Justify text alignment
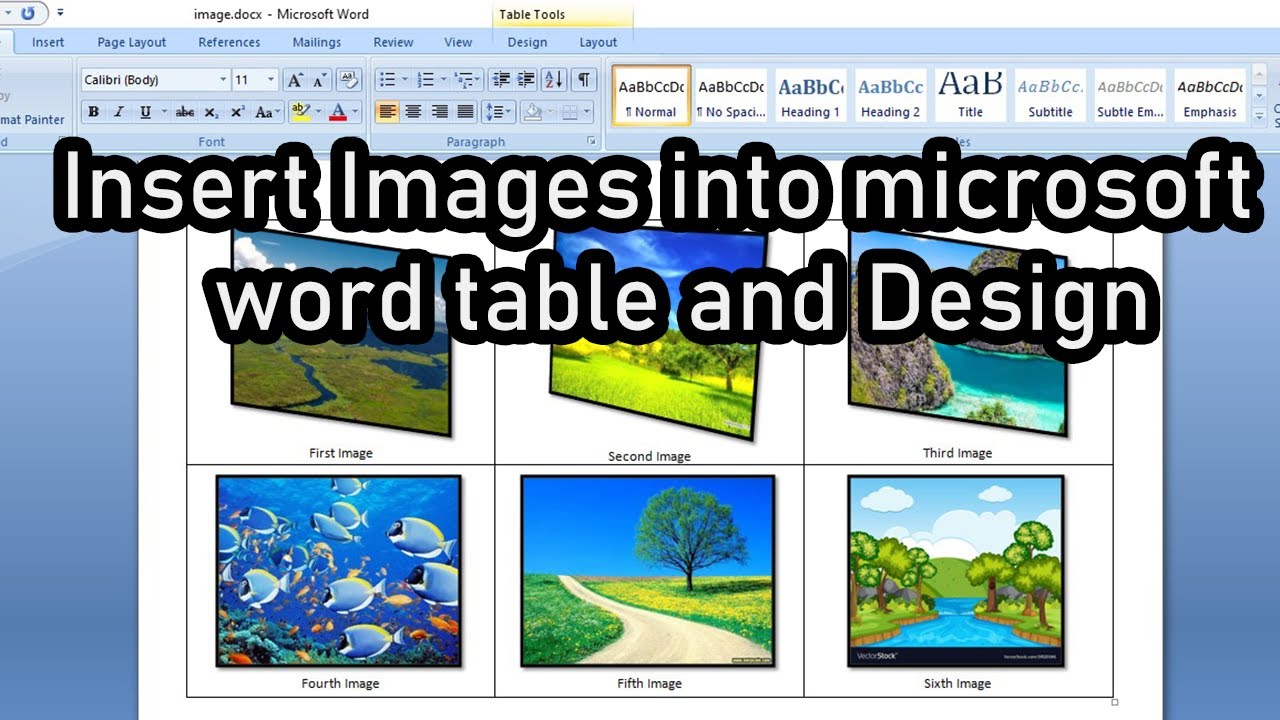The image size is (1280, 720). click(466, 112)
